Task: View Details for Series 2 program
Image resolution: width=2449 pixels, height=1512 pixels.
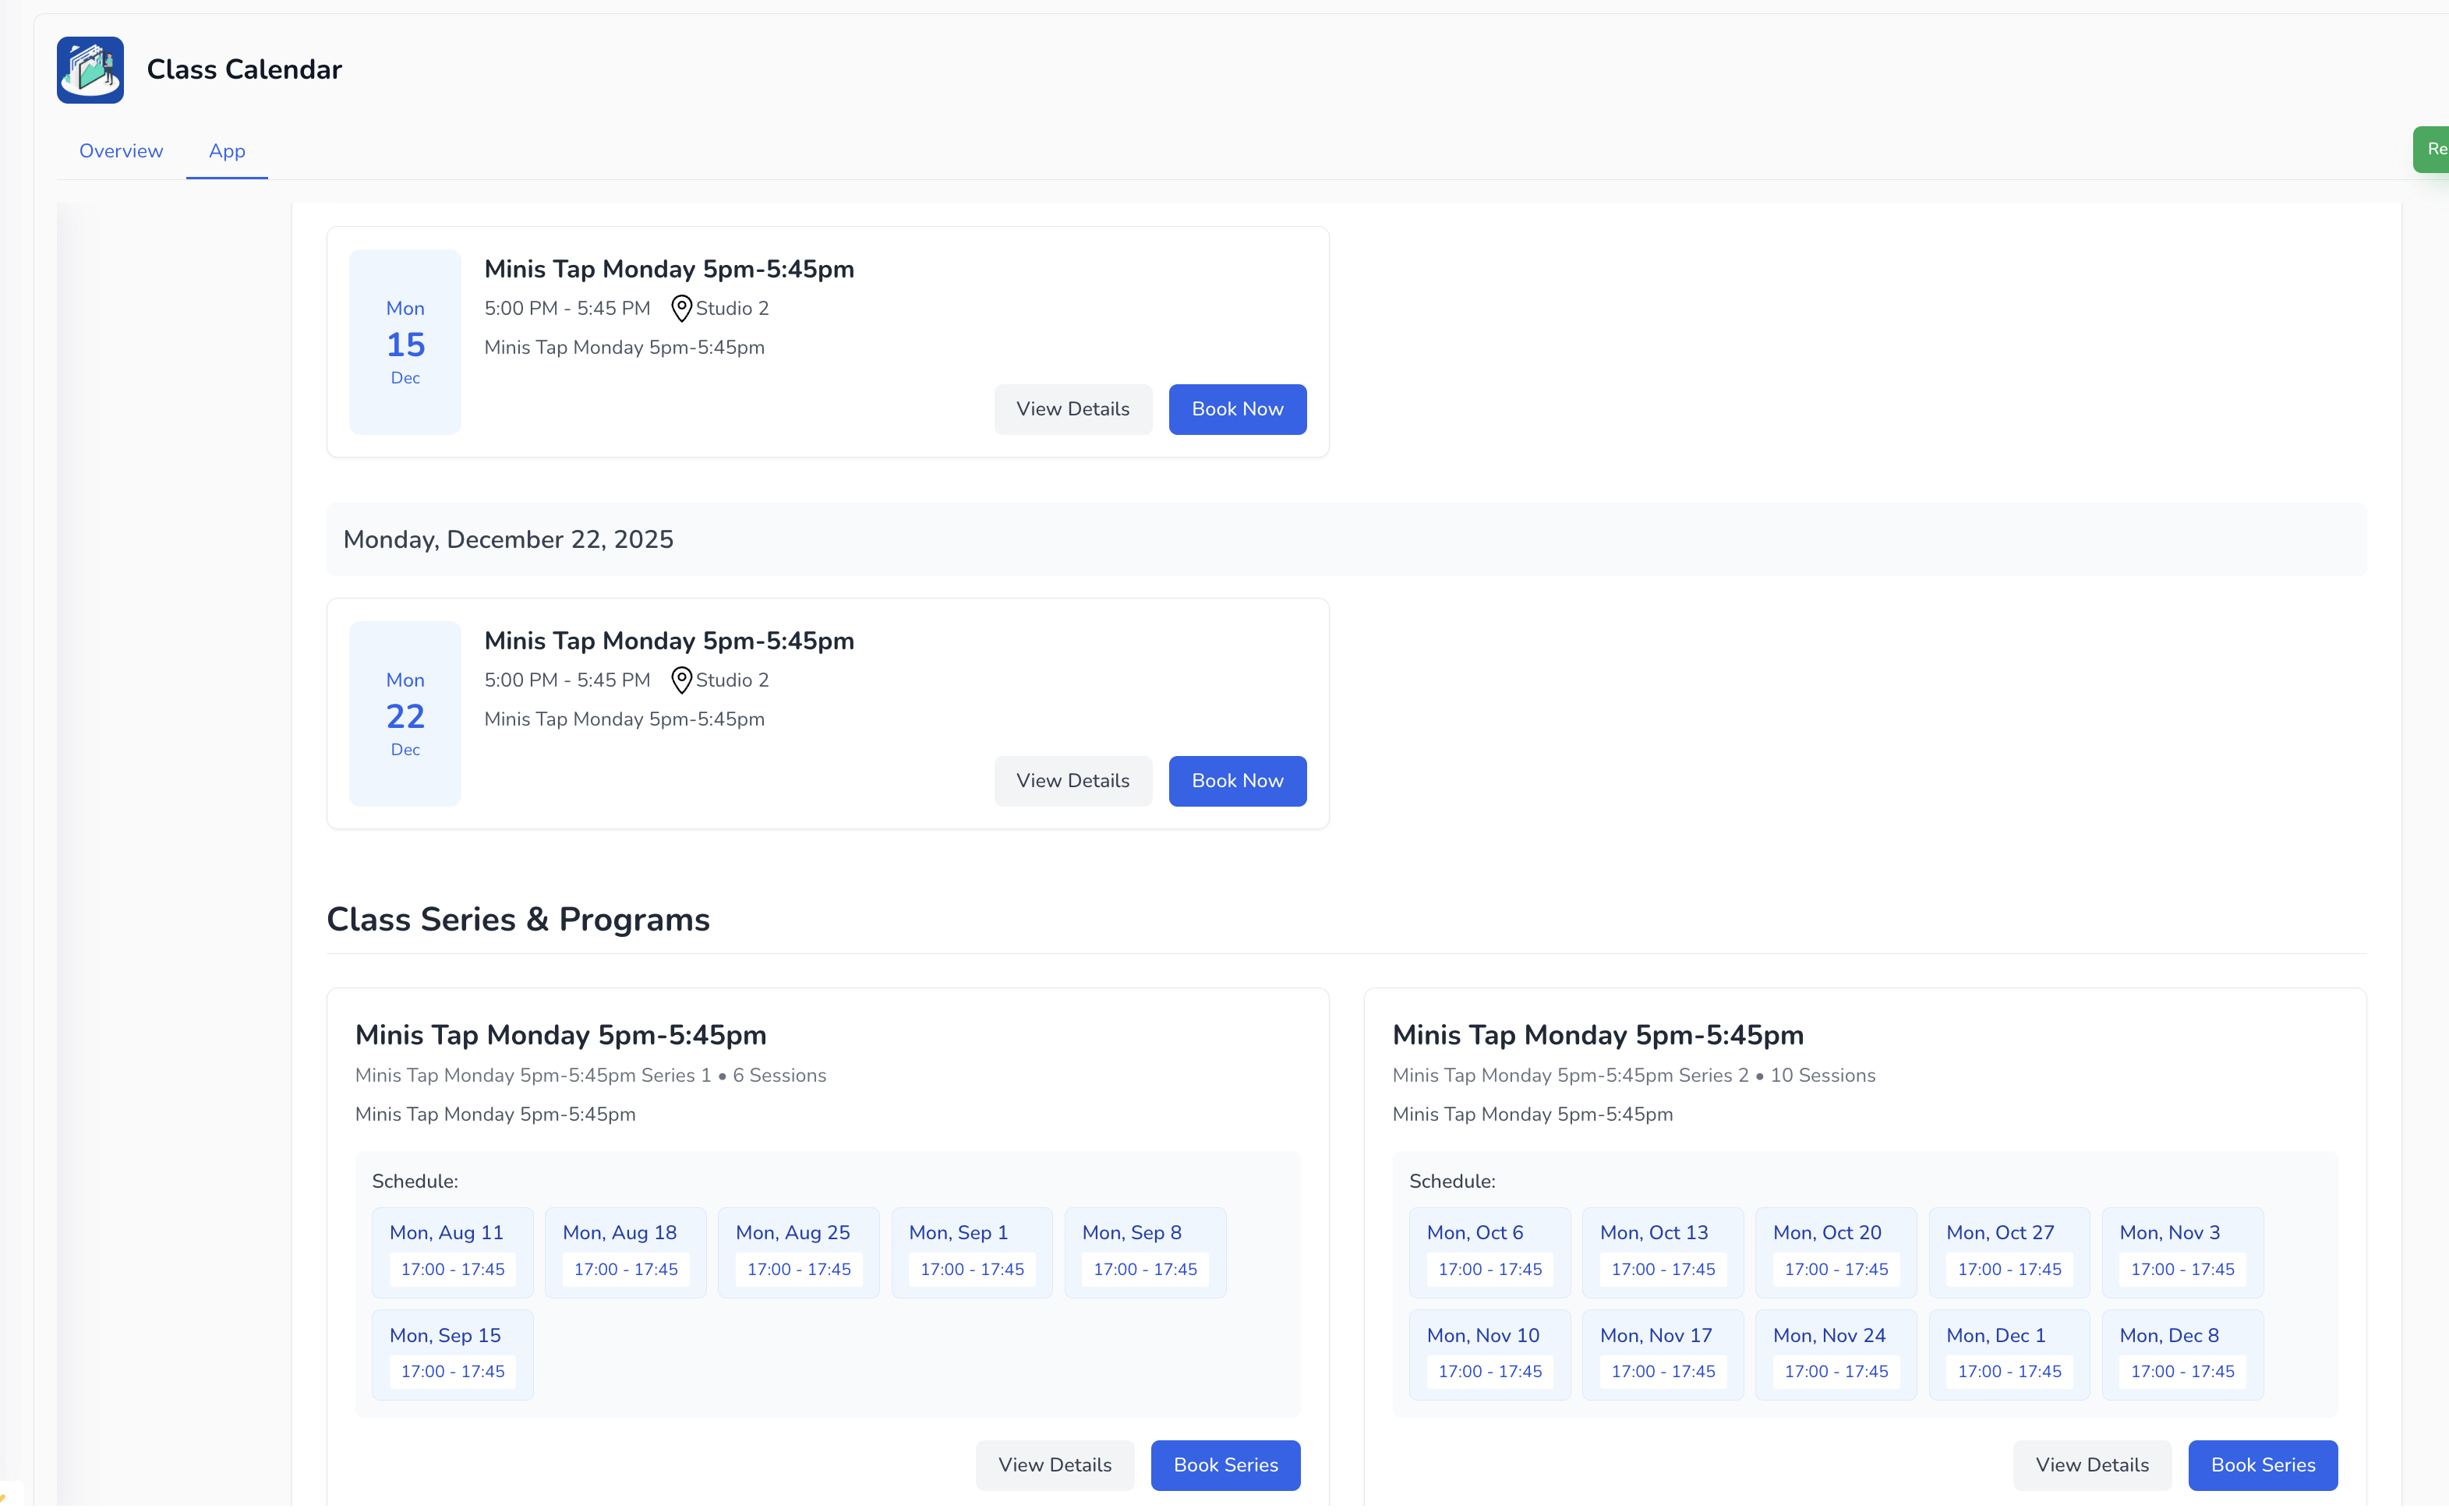Action: click(2091, 1466)
